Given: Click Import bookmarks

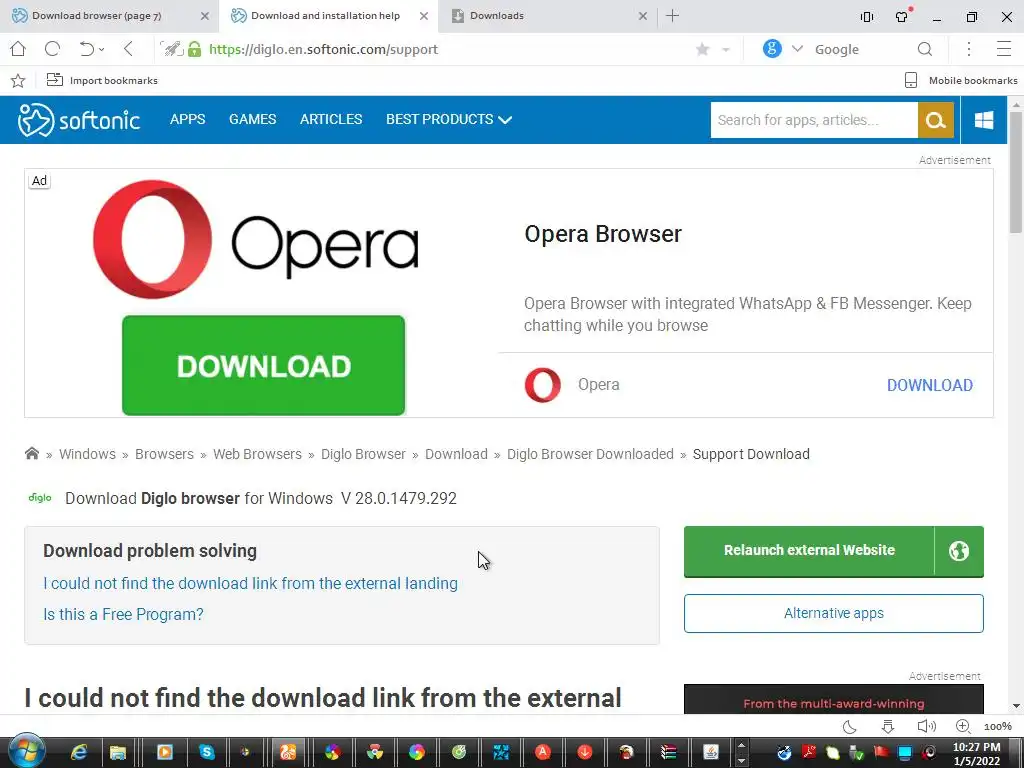Looking at the screenshot, I should coord(102,80).
